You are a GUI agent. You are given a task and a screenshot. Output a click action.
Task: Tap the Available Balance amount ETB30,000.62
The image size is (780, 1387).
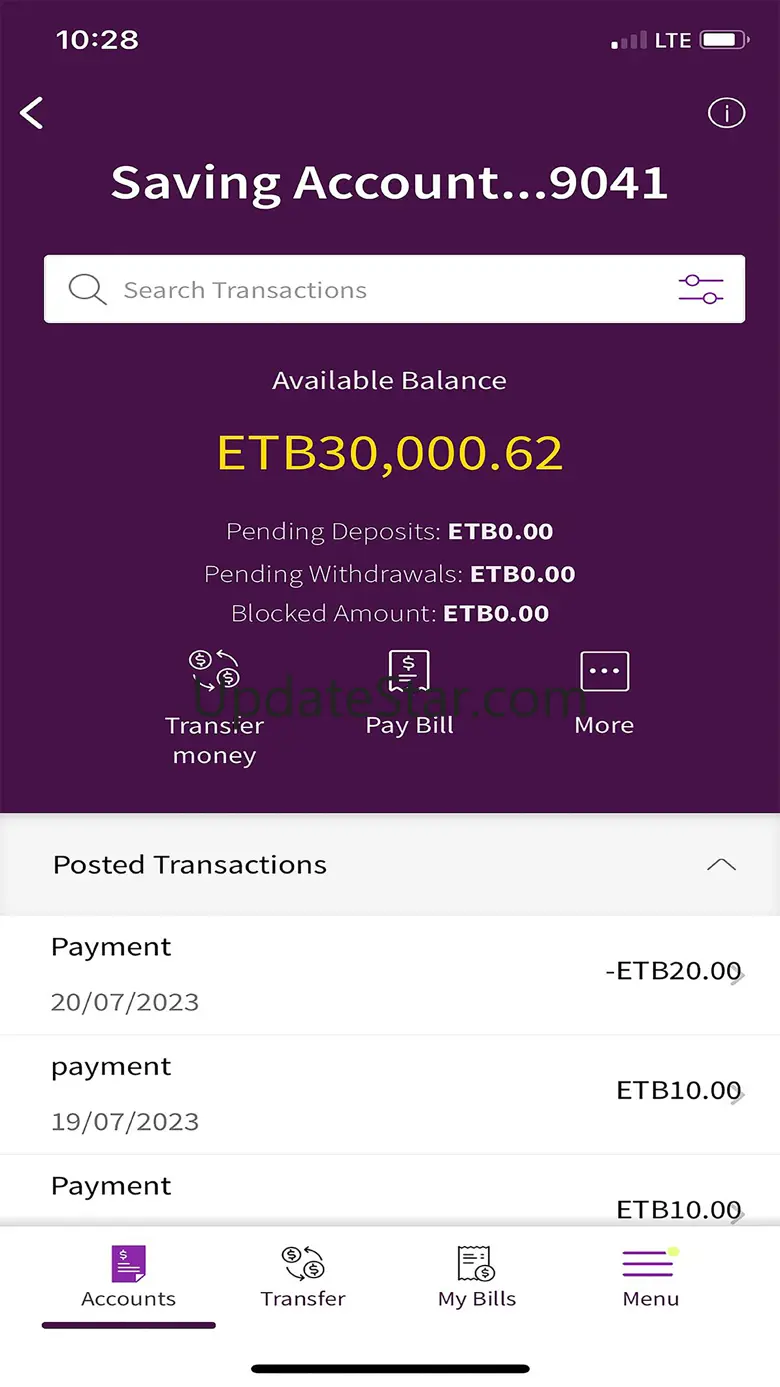390,453
